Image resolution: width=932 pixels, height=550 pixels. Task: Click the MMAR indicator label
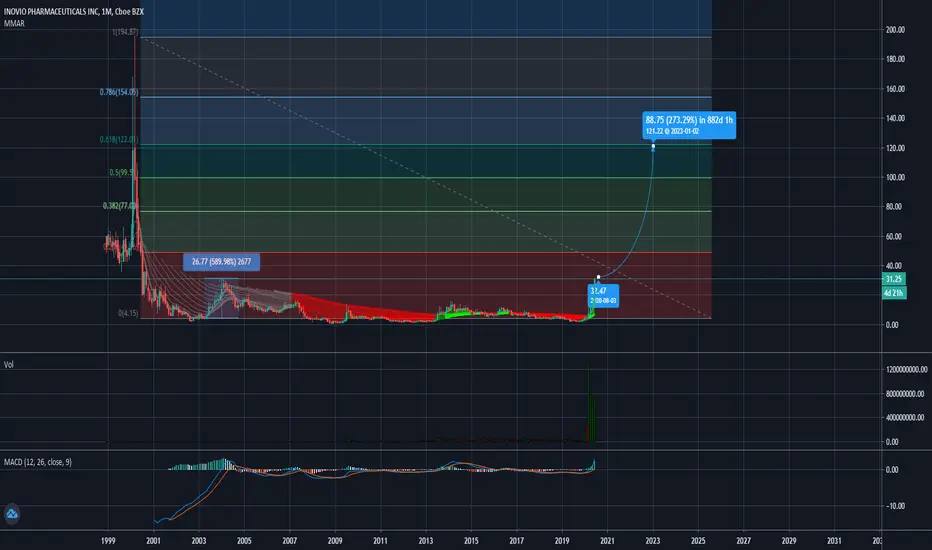click(14, 24)
